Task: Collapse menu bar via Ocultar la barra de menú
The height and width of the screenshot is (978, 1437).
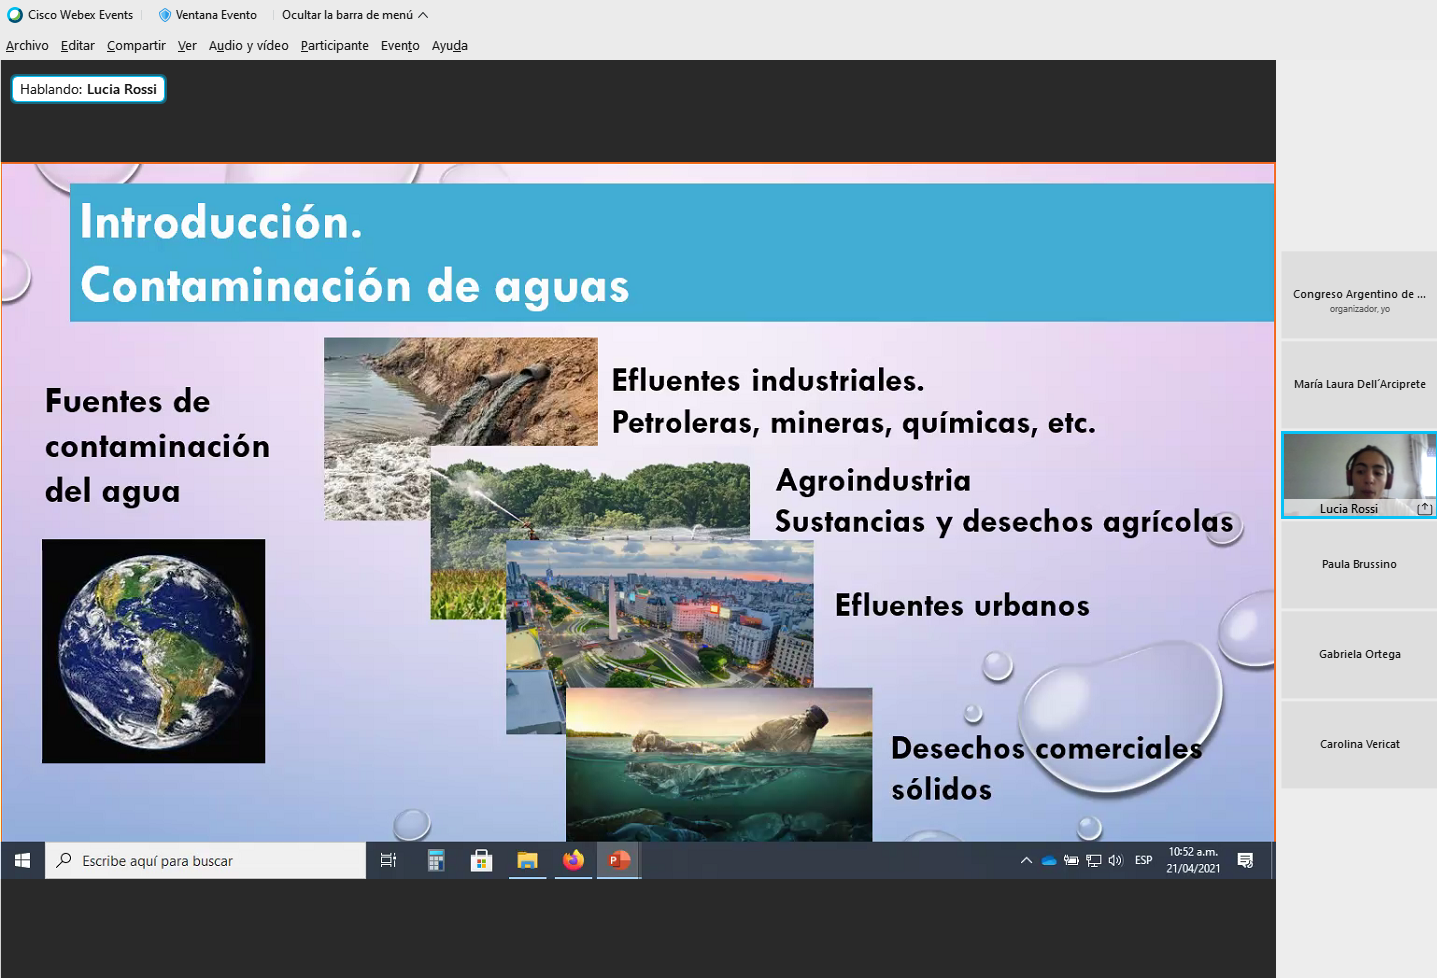Action: pos(354,15)
